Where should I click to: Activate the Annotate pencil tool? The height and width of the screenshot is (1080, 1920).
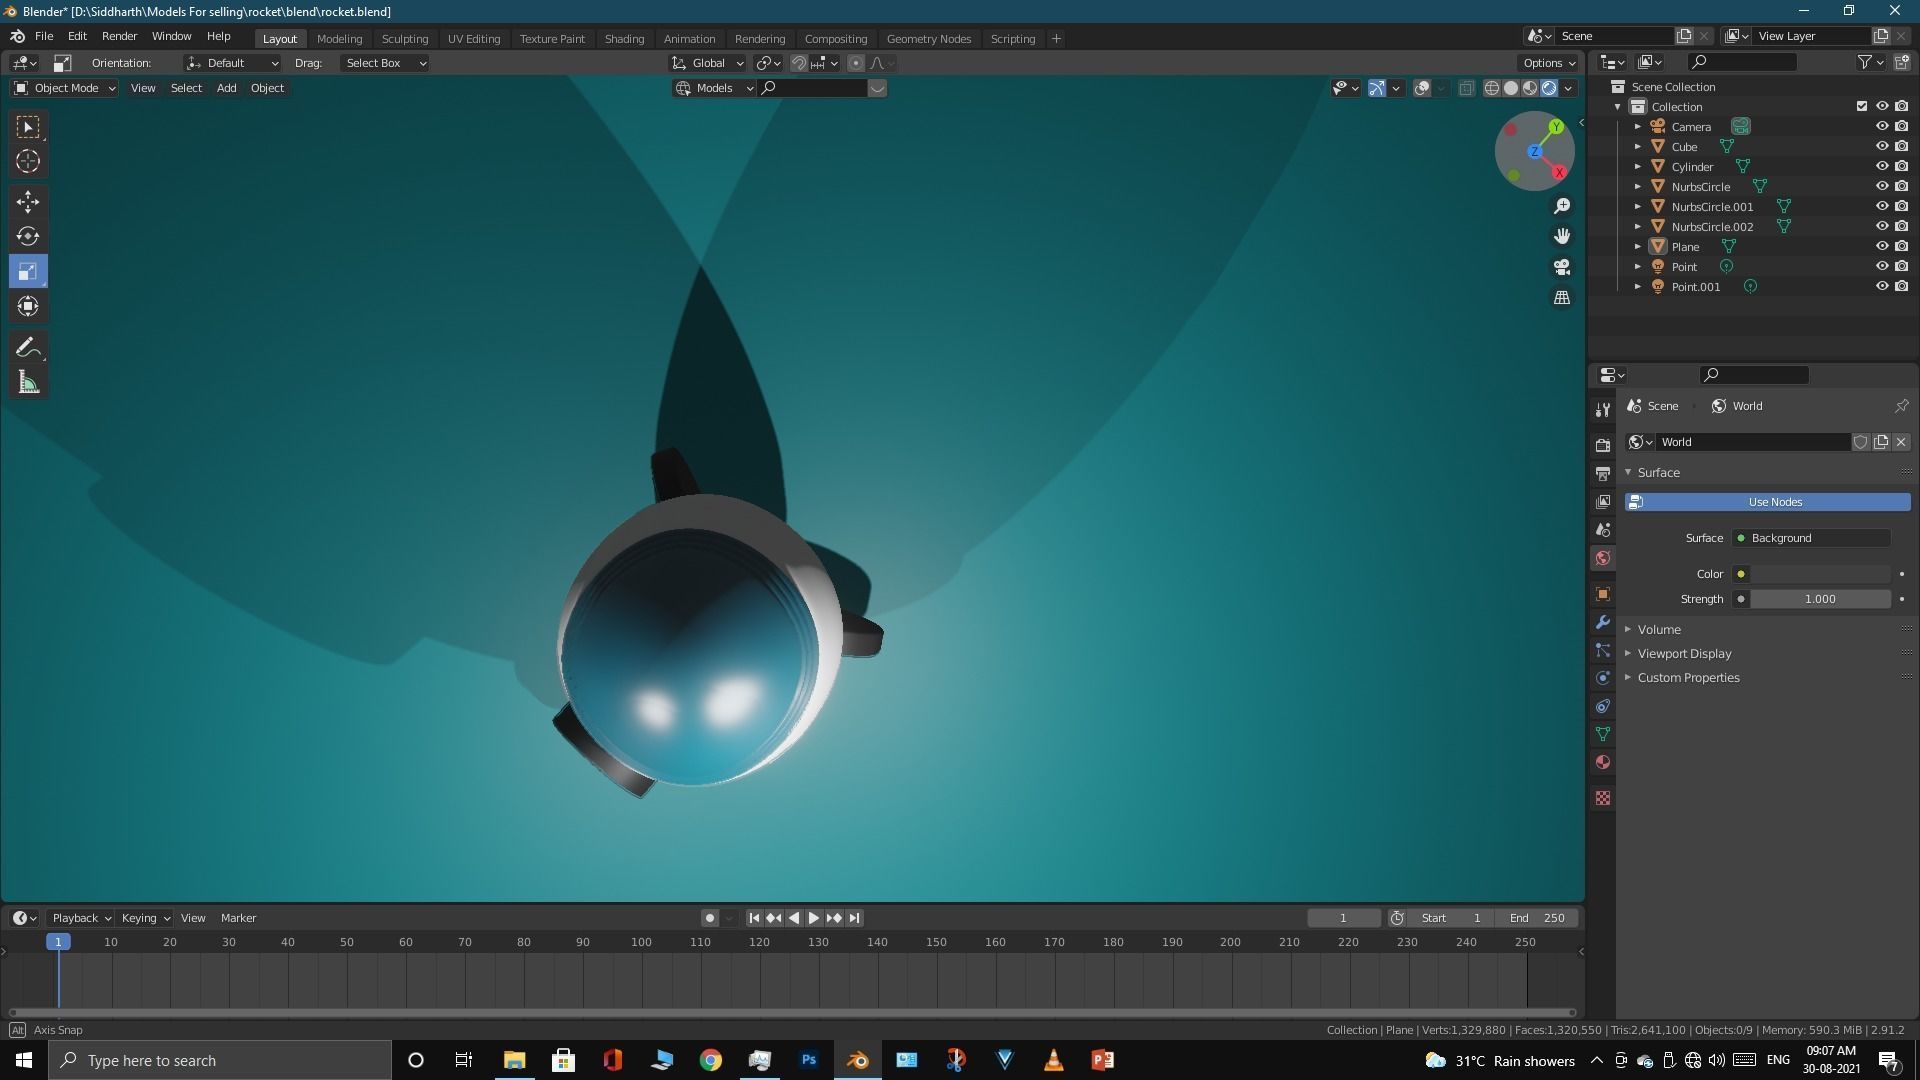[28, 348]
